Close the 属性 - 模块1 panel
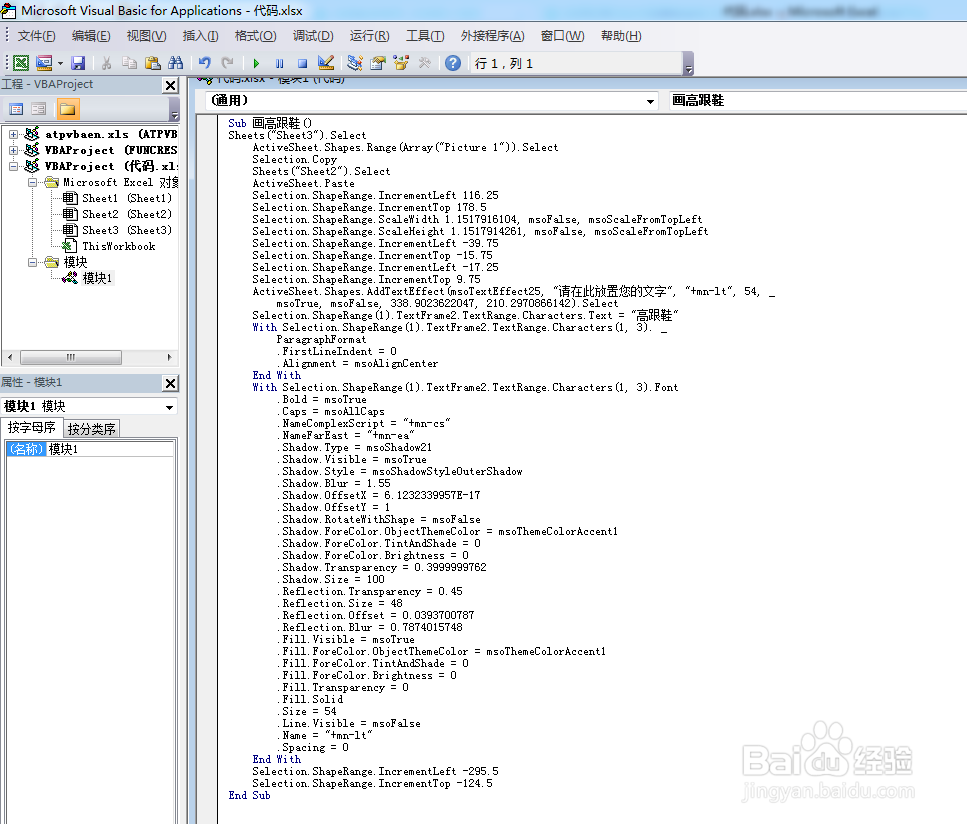 [x=171, y=383]
